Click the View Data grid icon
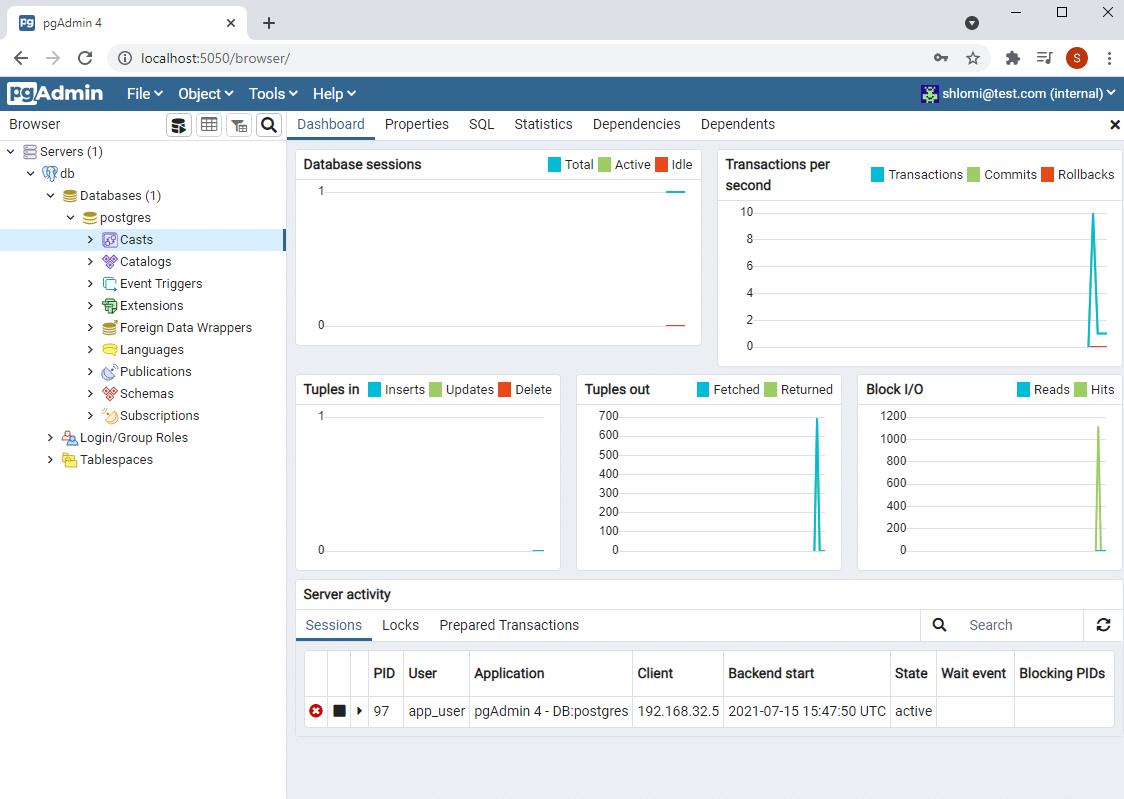 208,125
